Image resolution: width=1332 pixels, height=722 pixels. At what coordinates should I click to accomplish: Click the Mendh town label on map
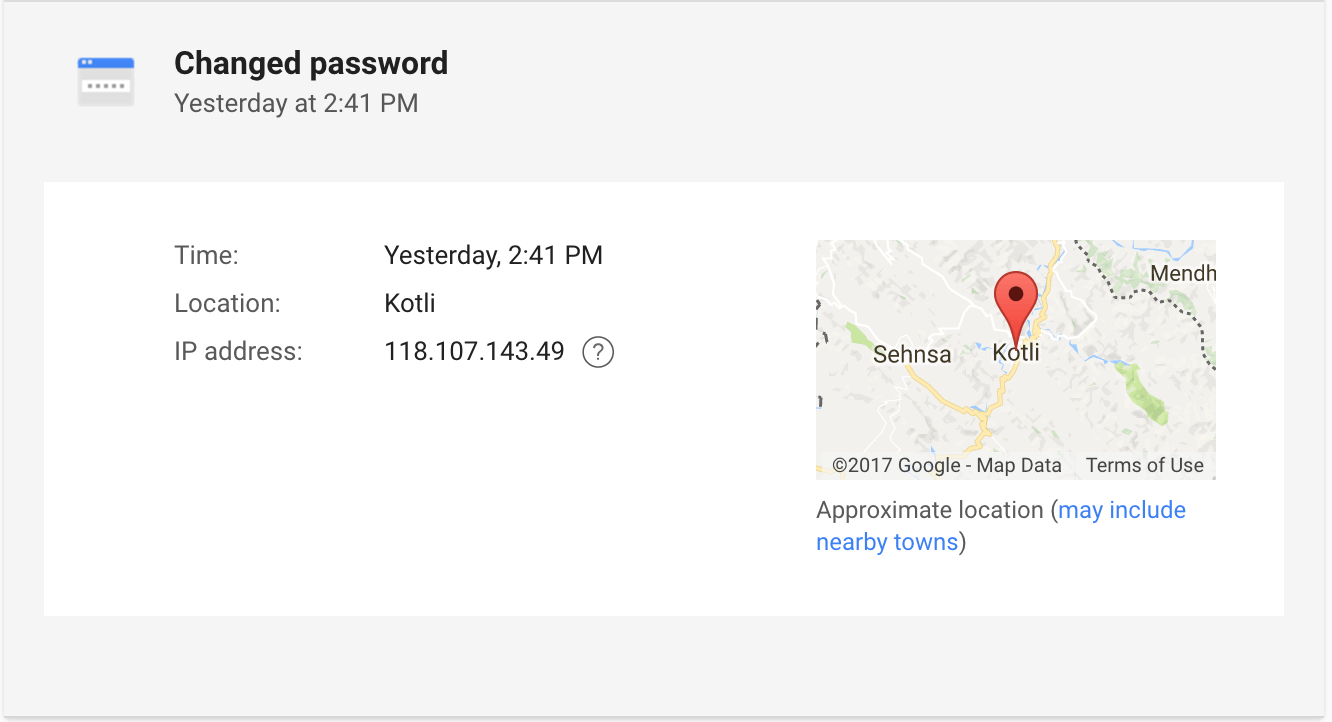point(1183,273)
